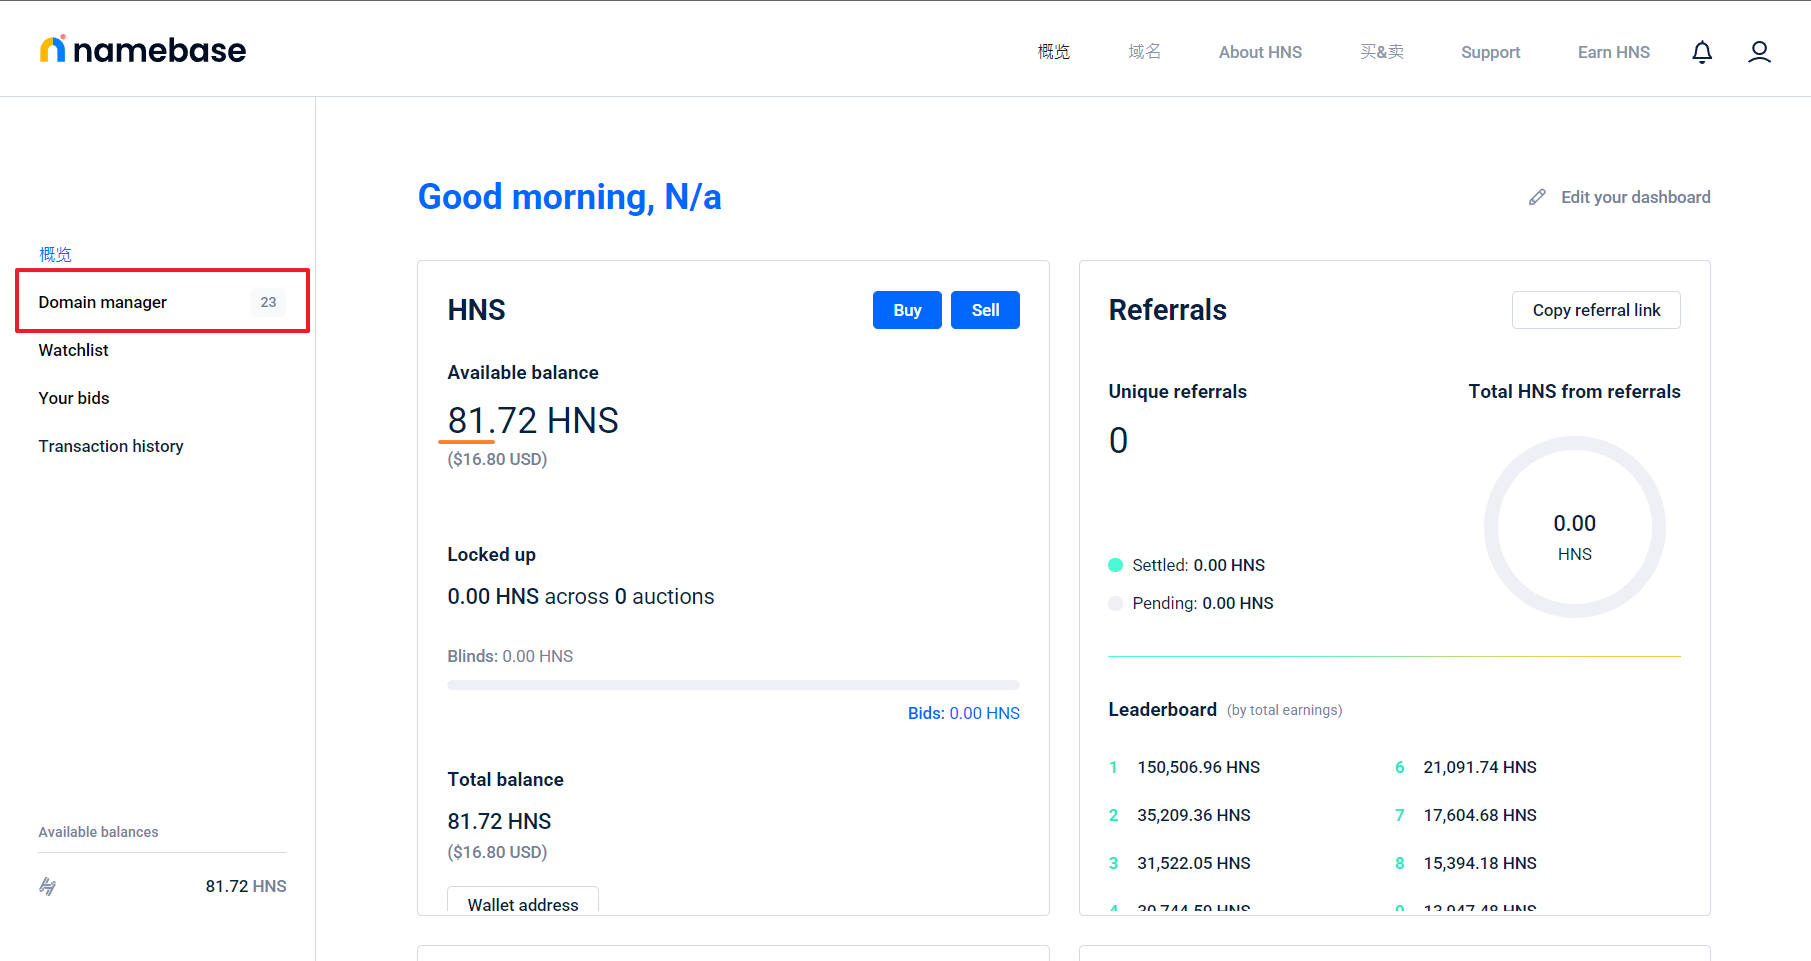Copy the referral link
This screenshot has height=961, width=1811.
1595,310
